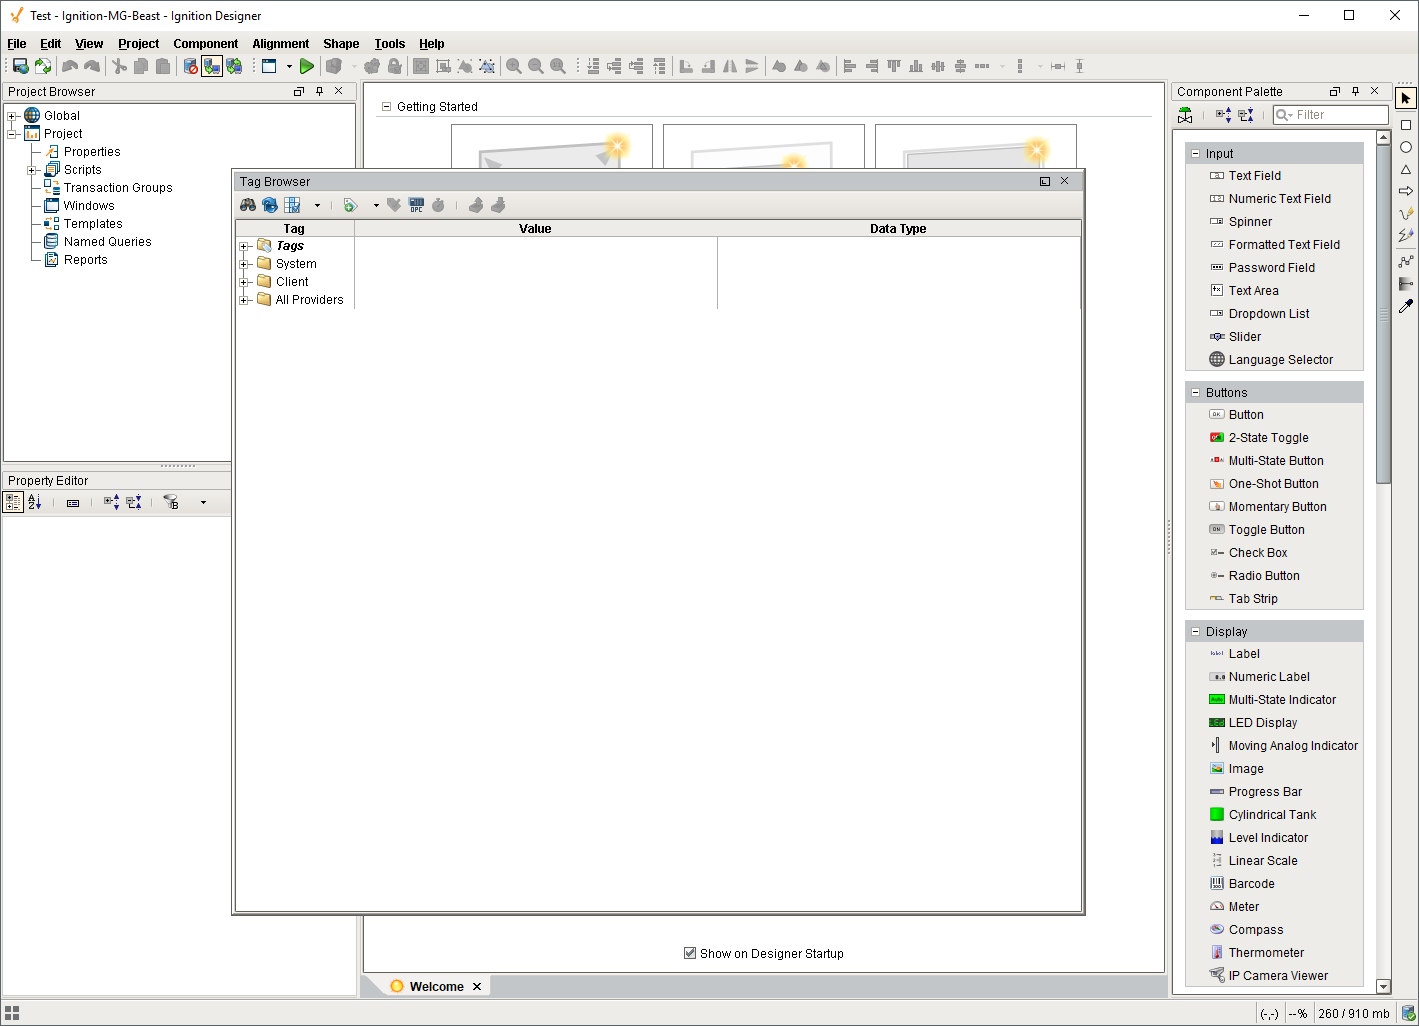Collapse the Buttons palette group
Image resolution: width=1419 pixels, height=1026 pixels.
(x=1195, y=393)
